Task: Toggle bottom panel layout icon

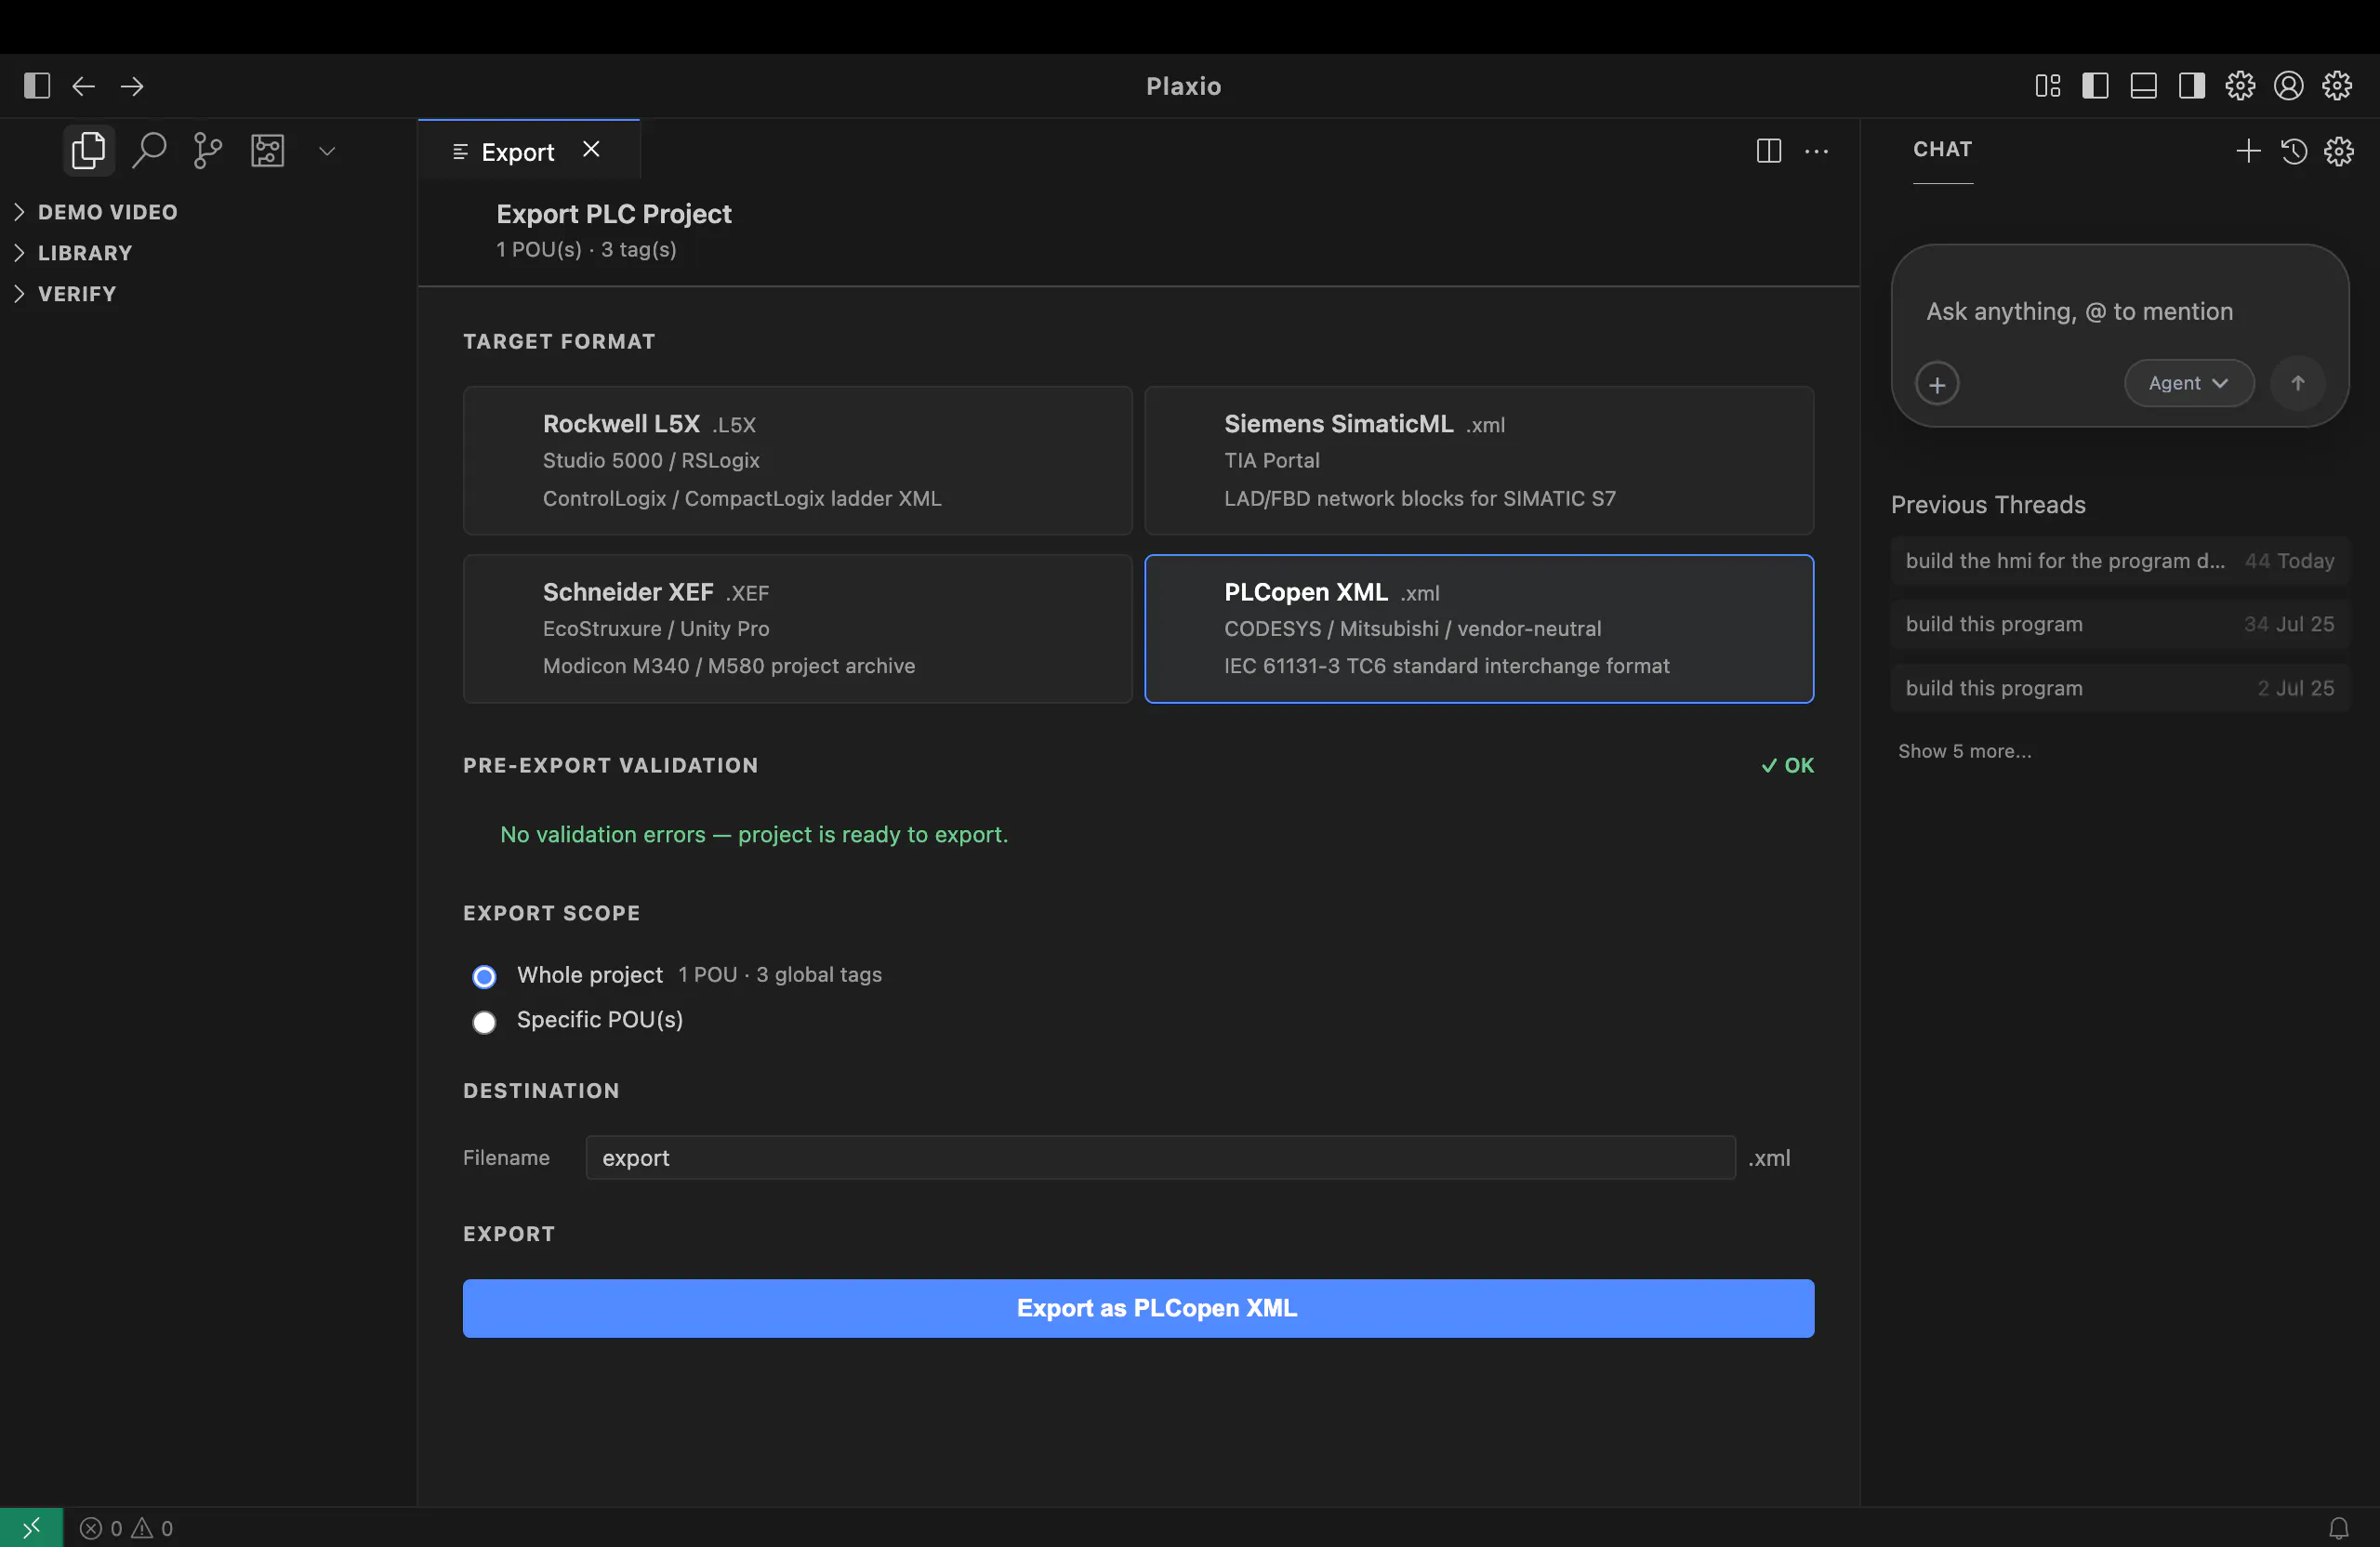Action: coord(2143,86)
